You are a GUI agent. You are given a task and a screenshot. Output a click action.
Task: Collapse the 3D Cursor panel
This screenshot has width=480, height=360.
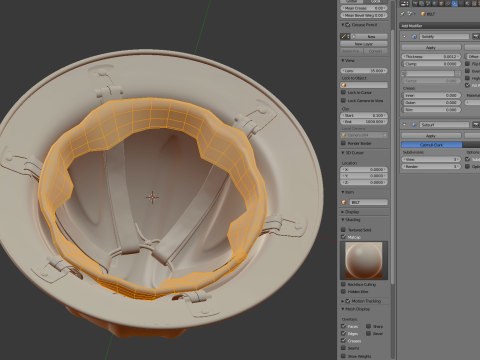343,153
